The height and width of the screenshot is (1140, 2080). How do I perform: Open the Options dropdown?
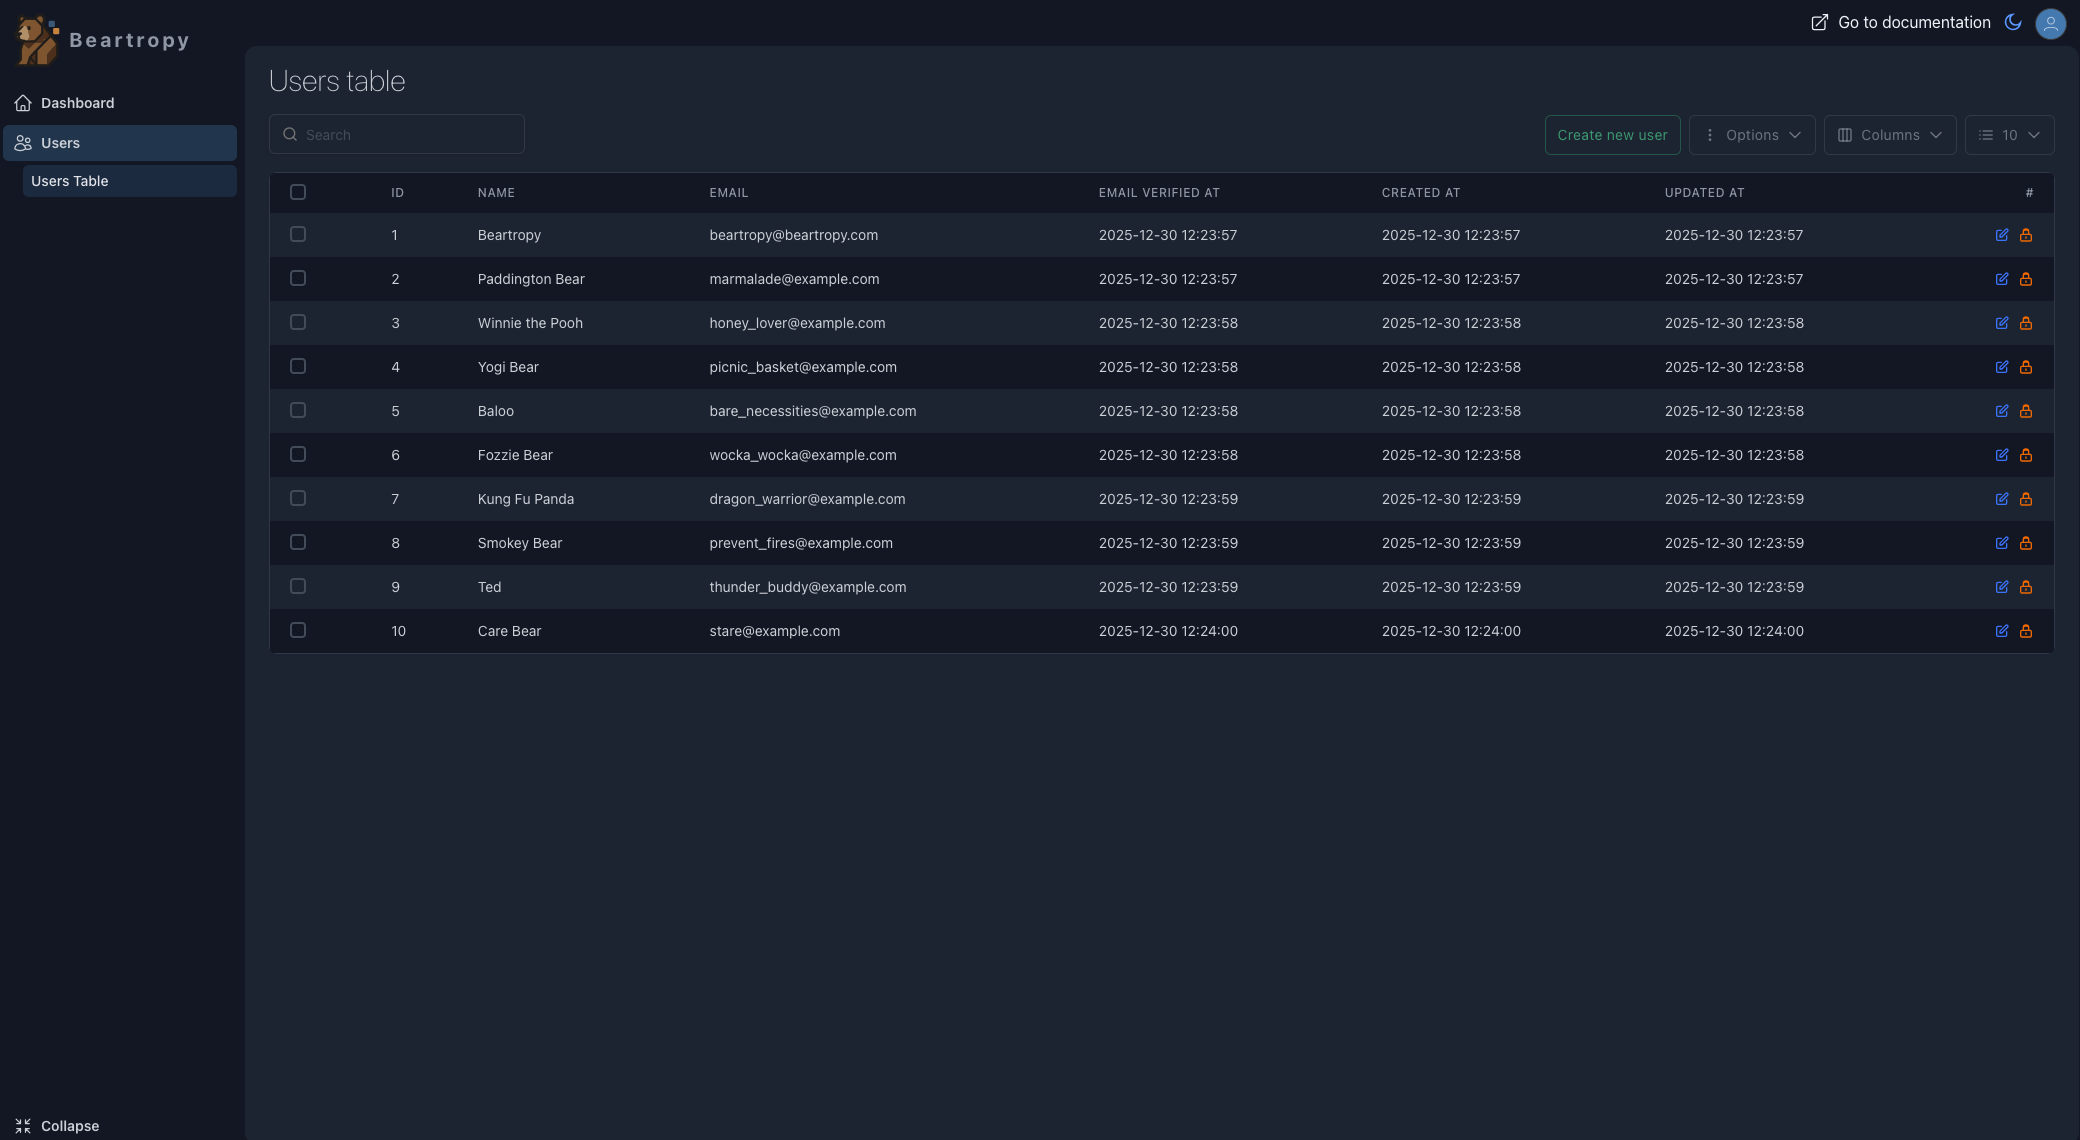1751,135
